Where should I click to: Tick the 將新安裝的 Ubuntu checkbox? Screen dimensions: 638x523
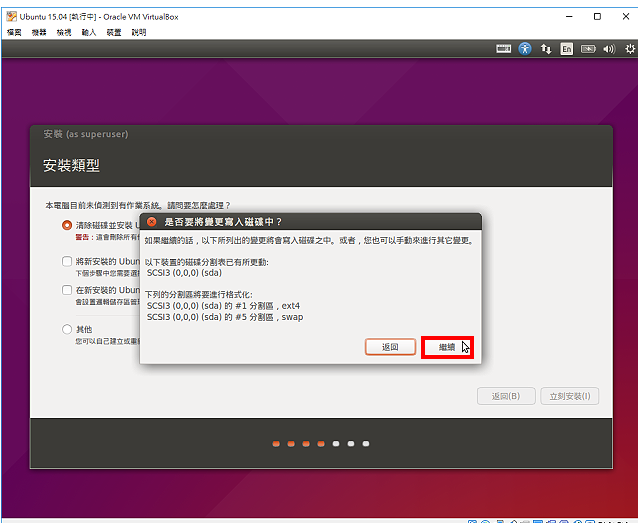67,261
